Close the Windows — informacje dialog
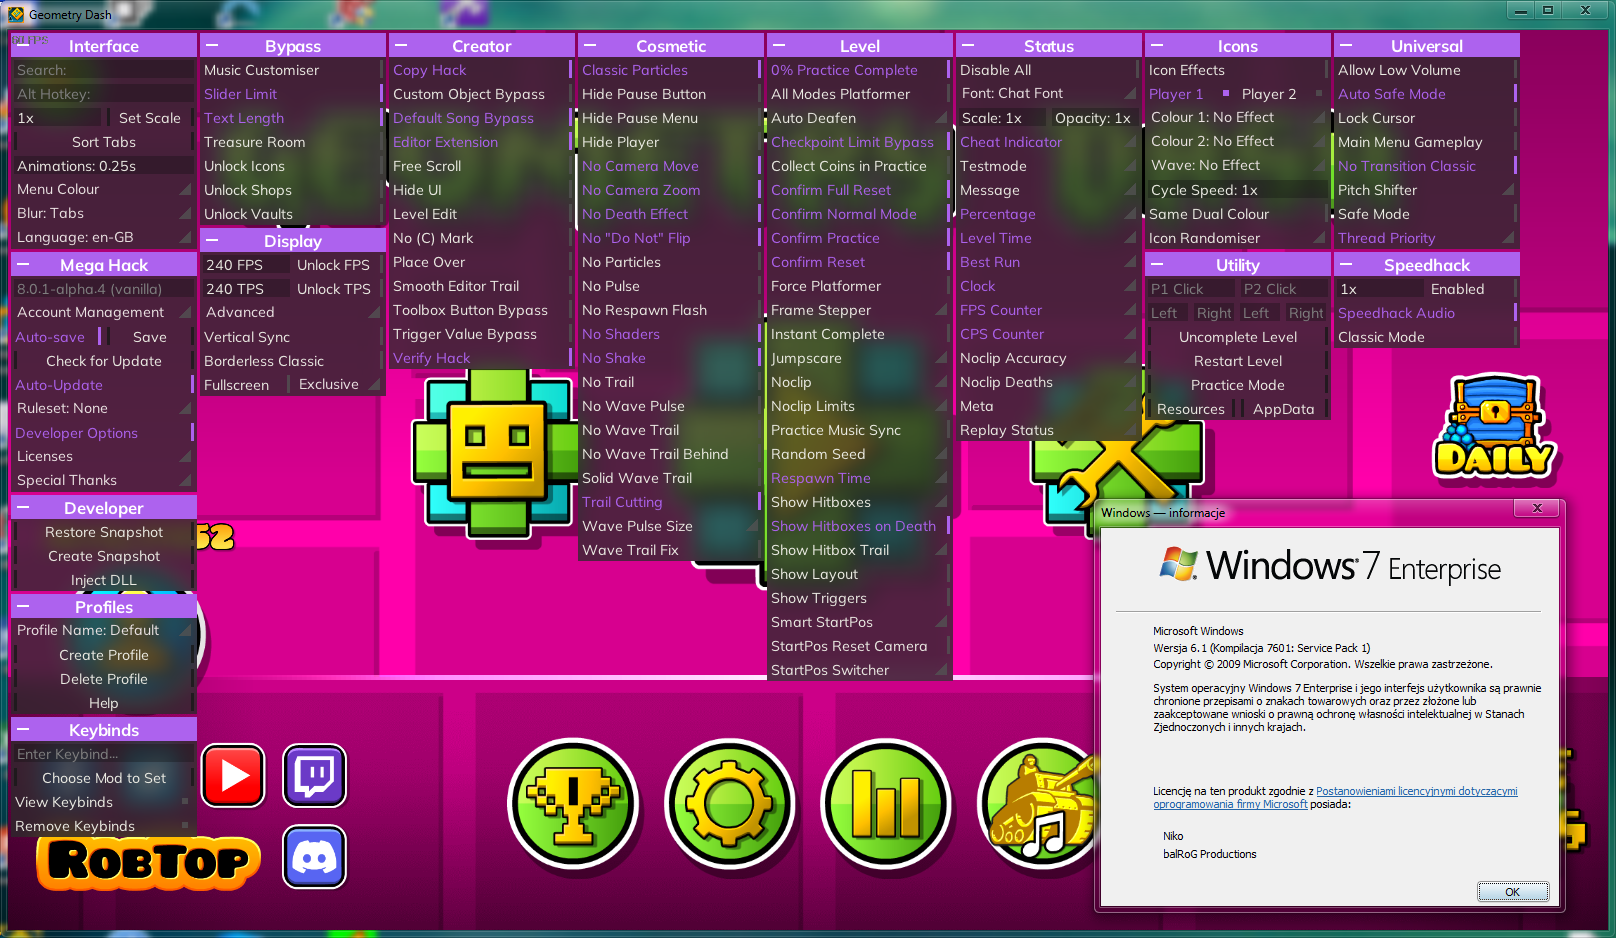1616x938 pixels. click(1537, 508)
